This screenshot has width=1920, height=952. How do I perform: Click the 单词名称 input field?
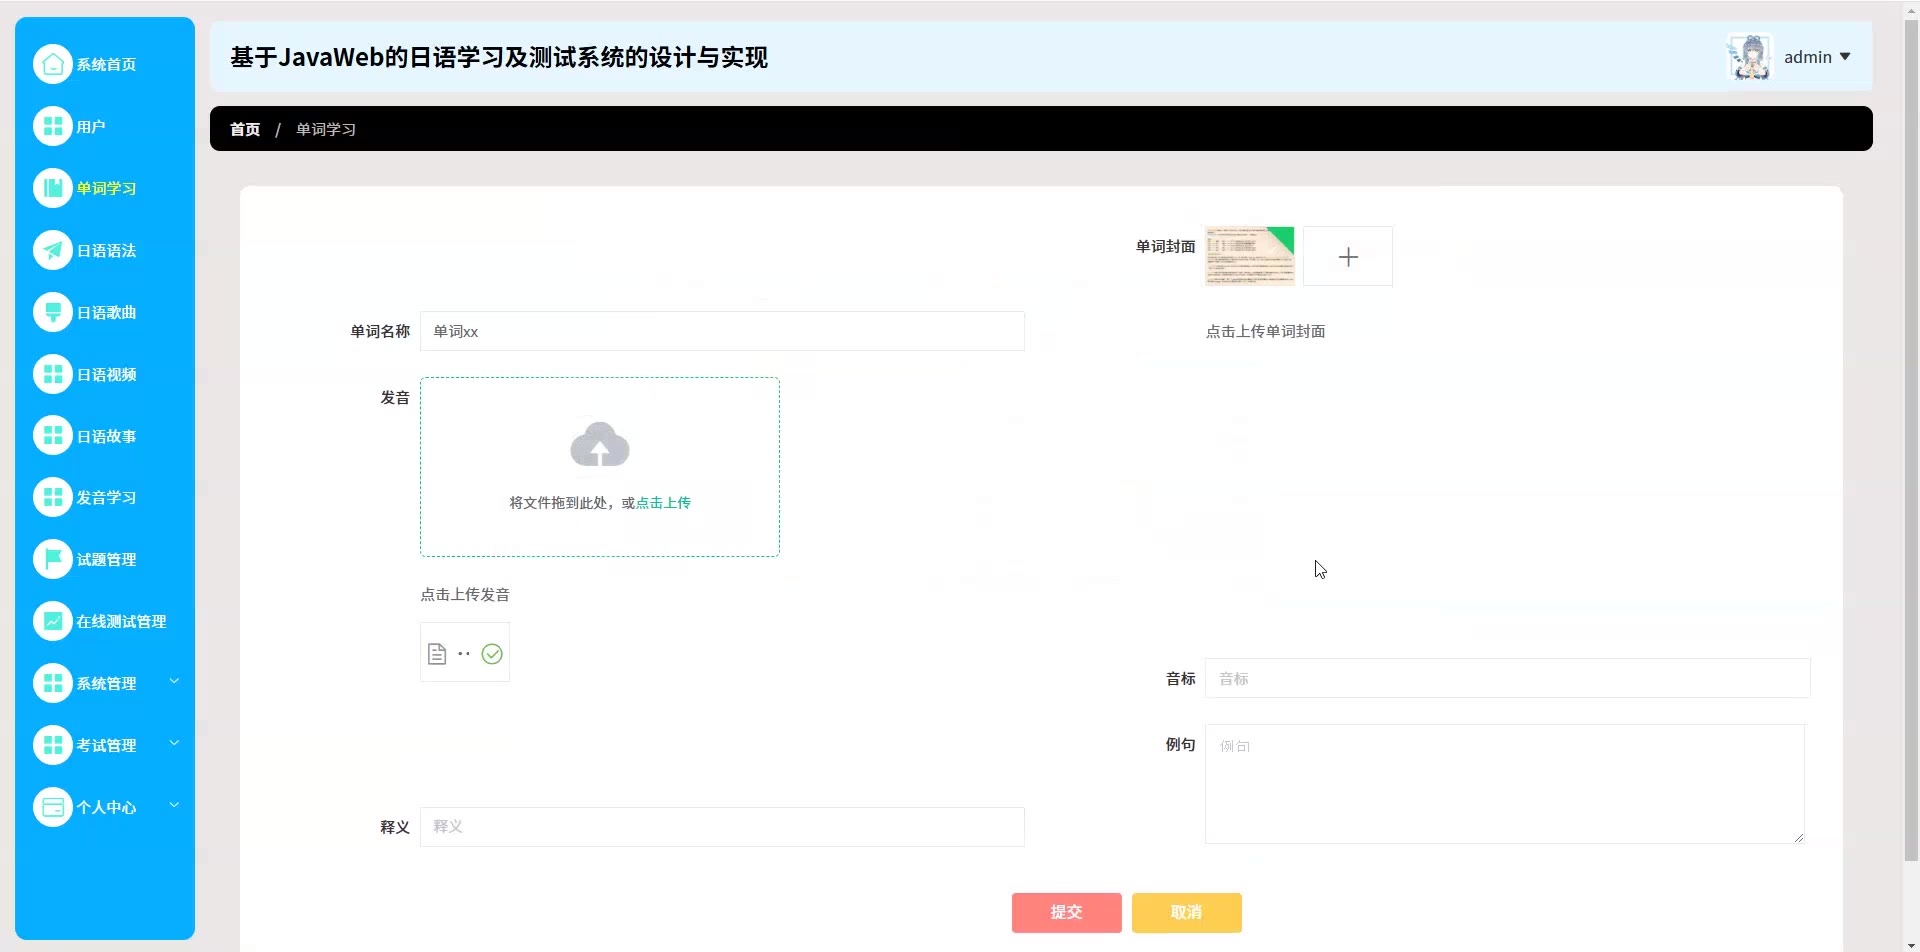(722, 331)
